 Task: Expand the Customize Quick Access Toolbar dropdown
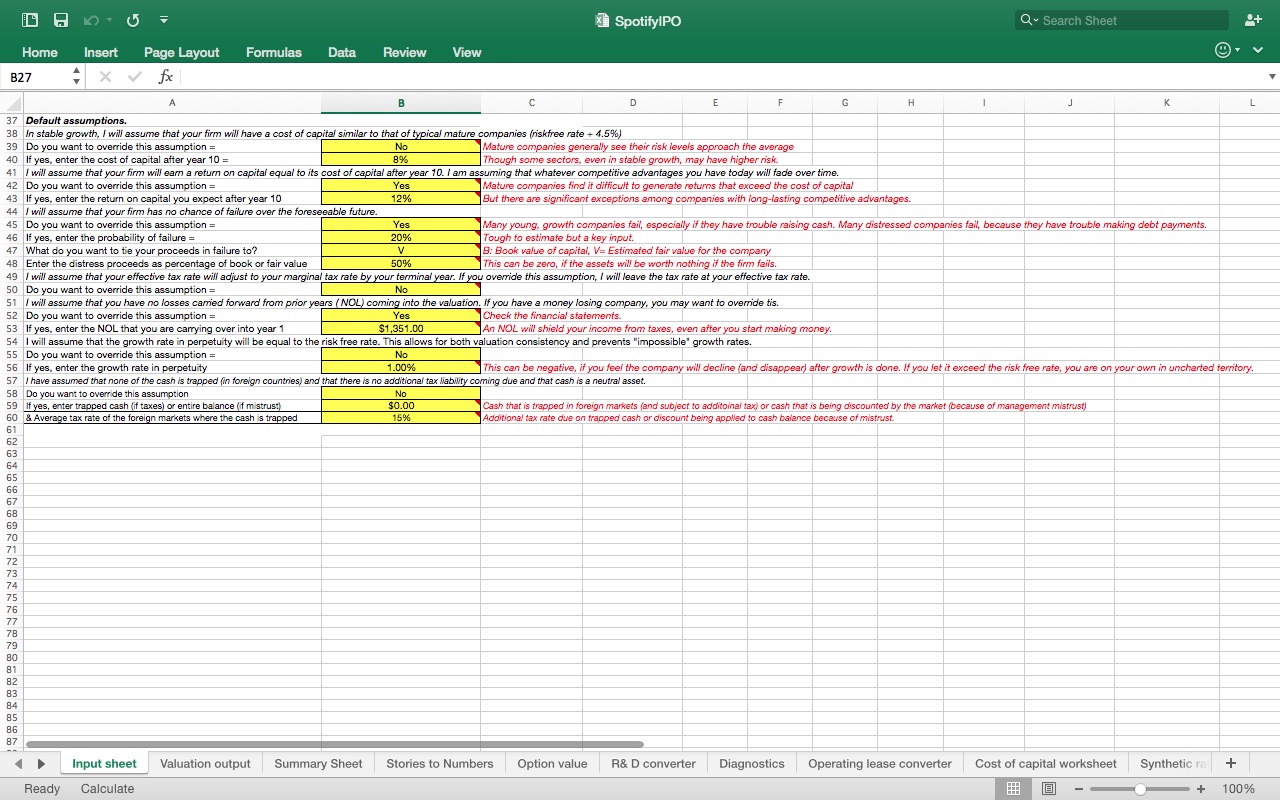click(x=163, y=19)
